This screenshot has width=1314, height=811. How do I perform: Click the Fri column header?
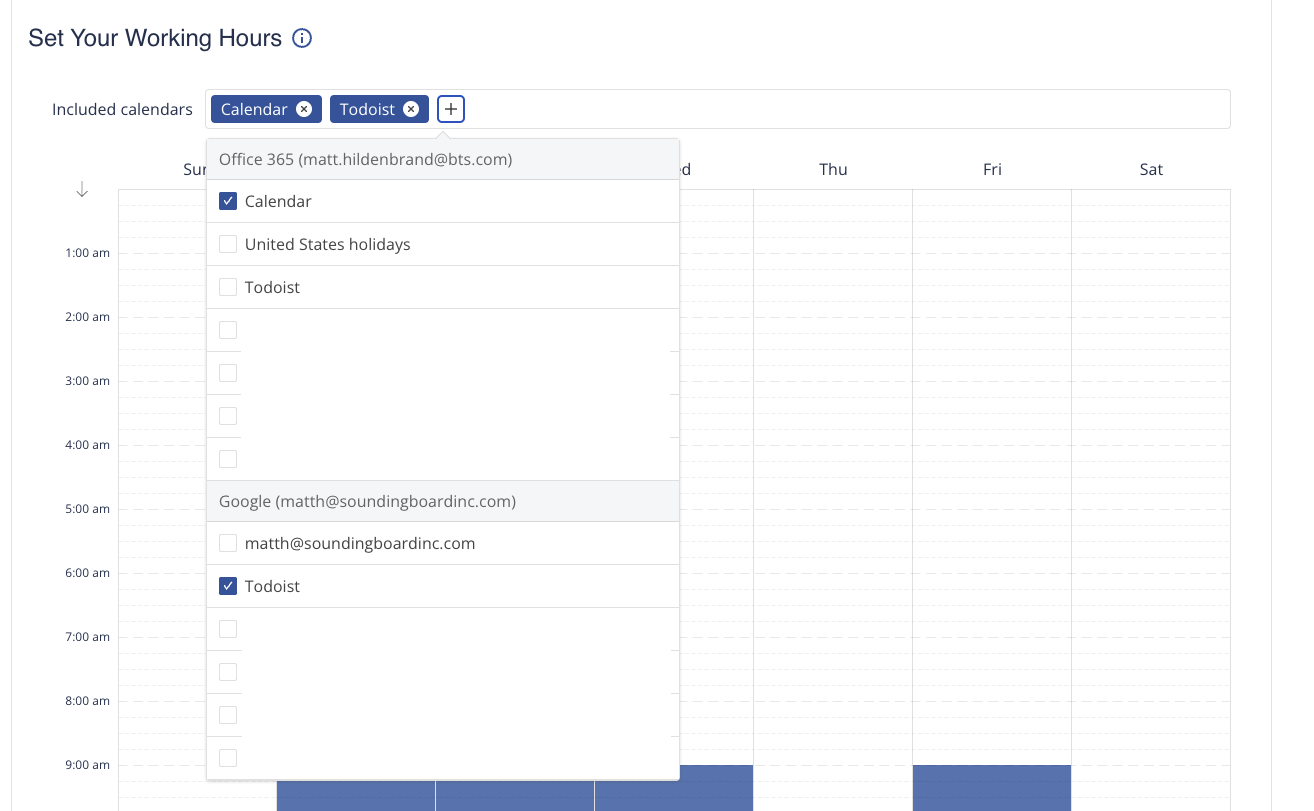992,169
